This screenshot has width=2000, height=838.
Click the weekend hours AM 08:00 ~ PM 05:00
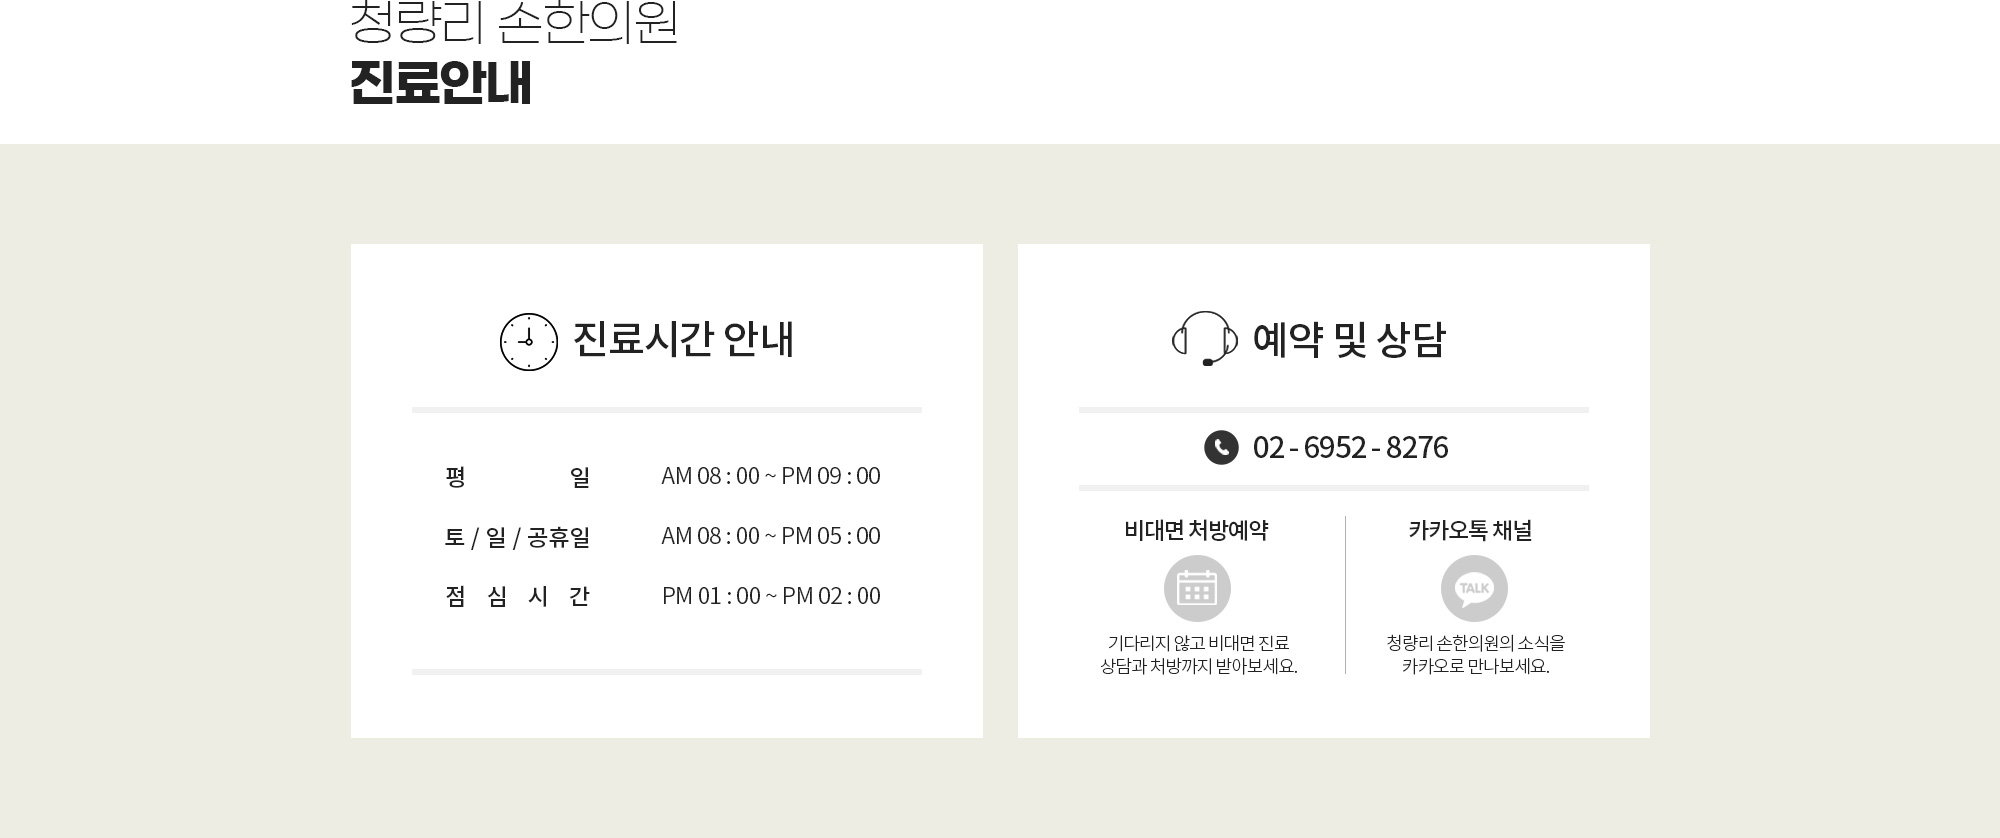(771, 536)
